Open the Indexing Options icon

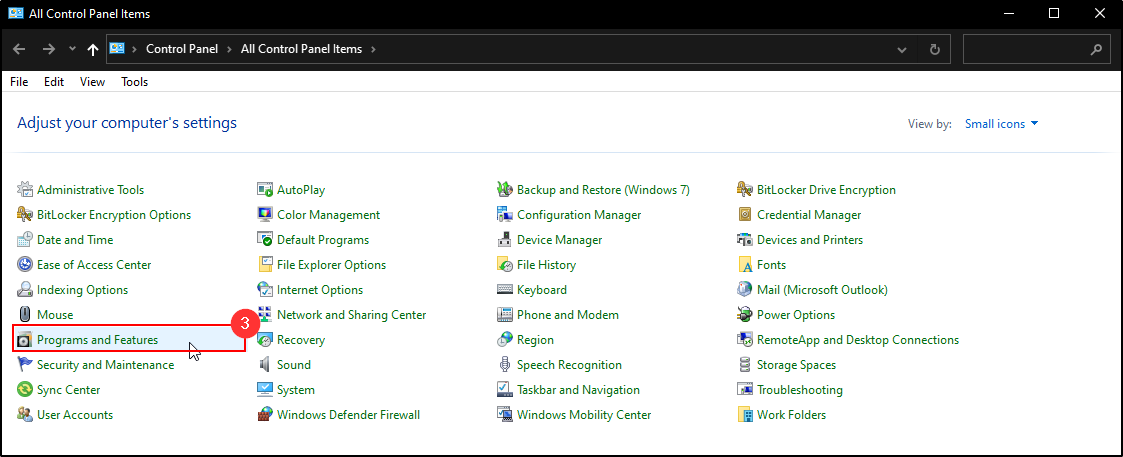[25, 290]
